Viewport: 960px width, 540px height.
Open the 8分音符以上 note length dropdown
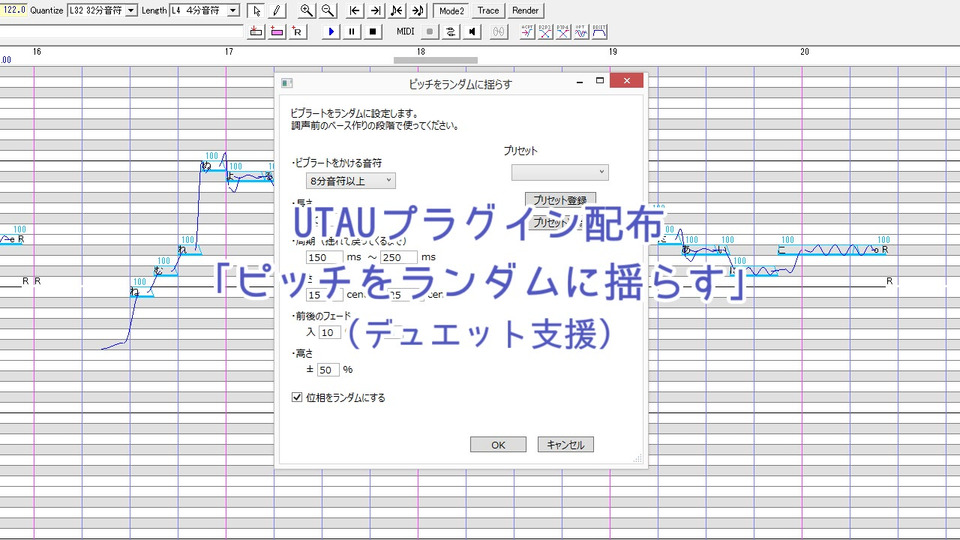[x=351, y=181]
